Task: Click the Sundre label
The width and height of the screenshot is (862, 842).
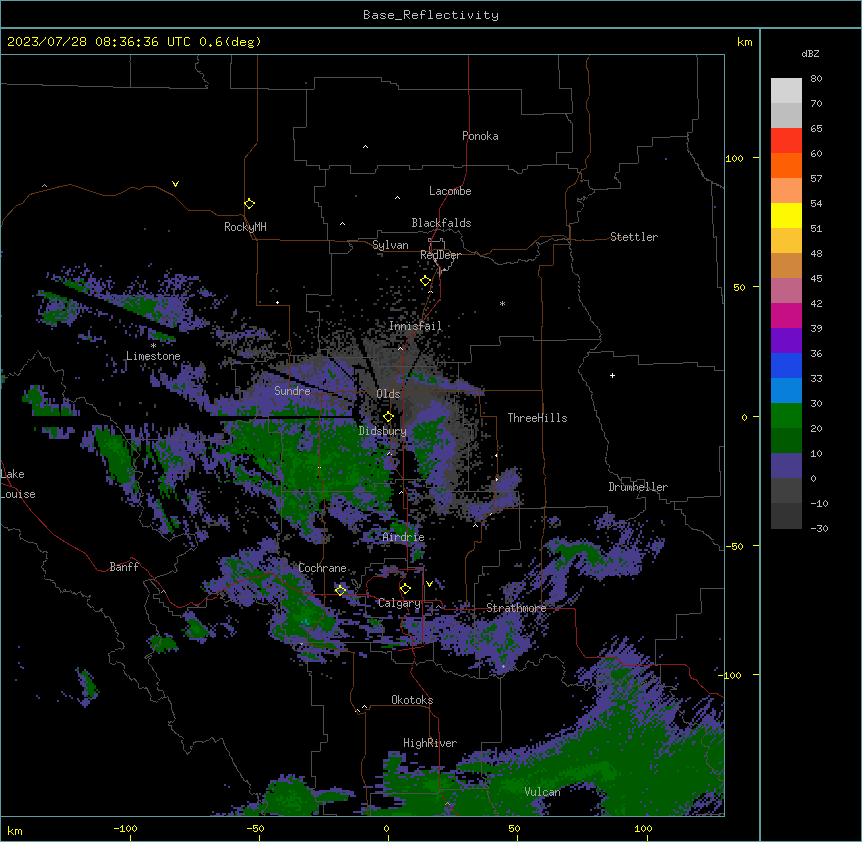Action: [292, 391]
